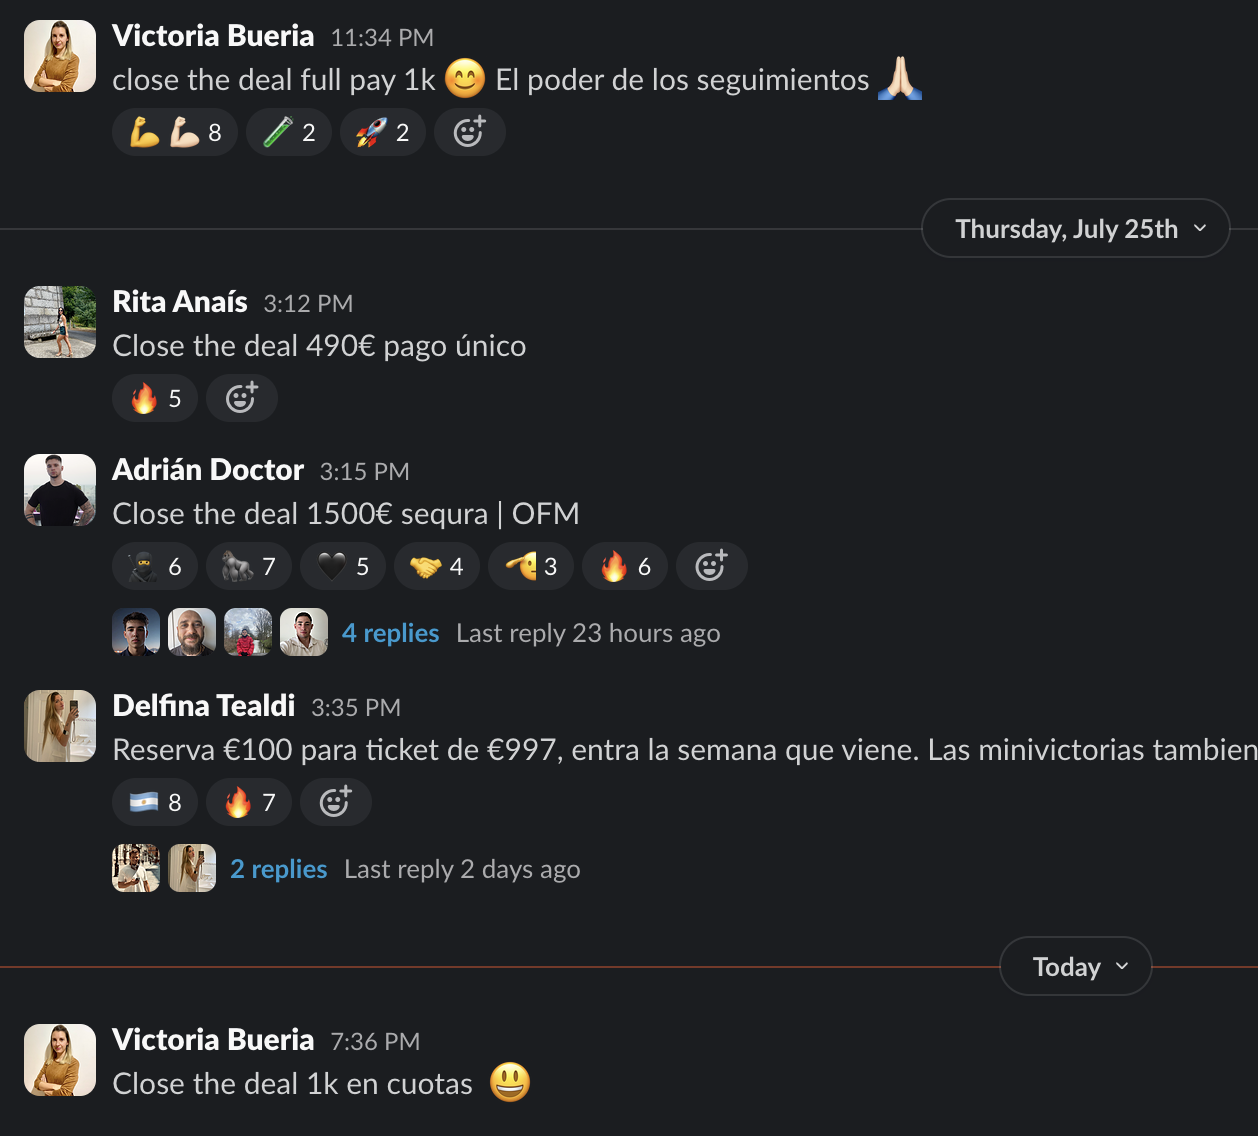Add reaction to Rita Anaís's 490€ message
Screen dimensions: 1258x1136
point(241,398)
